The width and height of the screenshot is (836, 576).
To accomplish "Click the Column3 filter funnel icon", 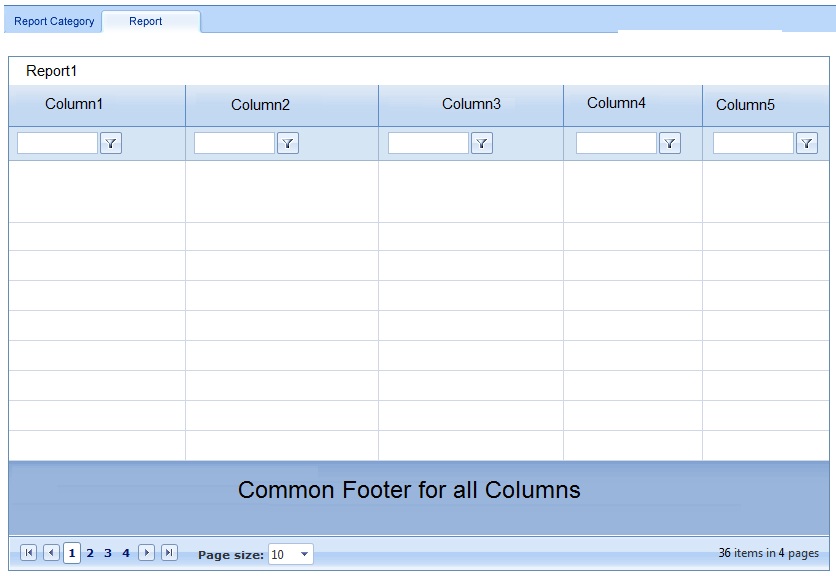I will tap(482, 143).
